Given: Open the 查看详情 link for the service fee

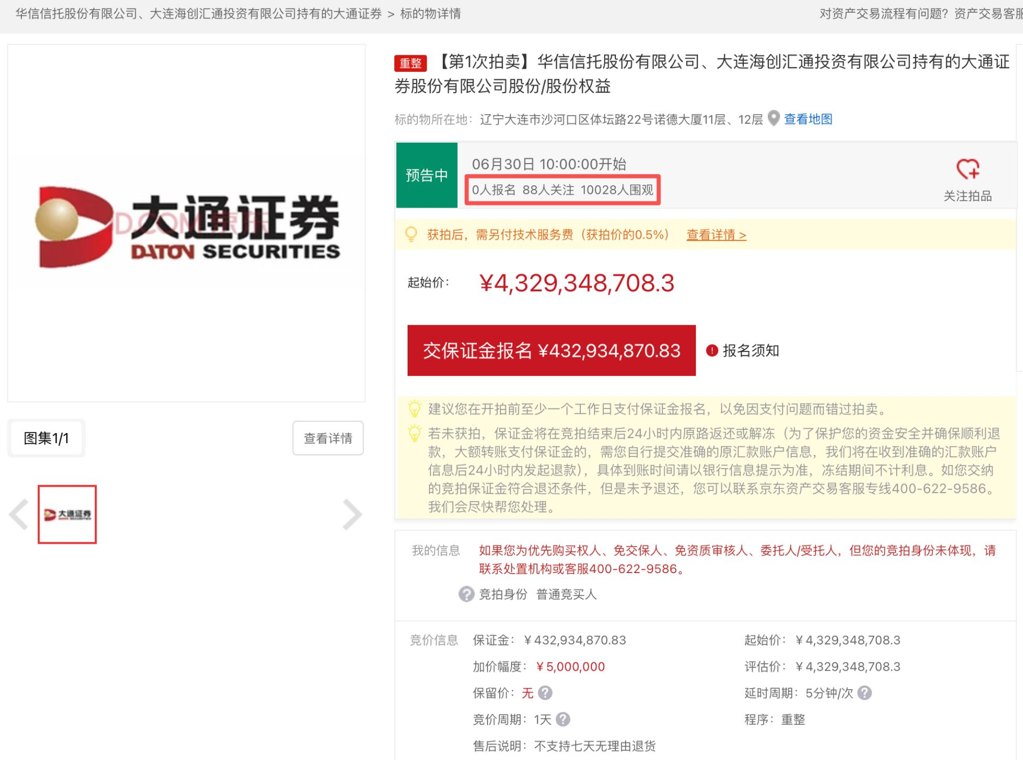Looking at the screenshot, I should (716, 235).
